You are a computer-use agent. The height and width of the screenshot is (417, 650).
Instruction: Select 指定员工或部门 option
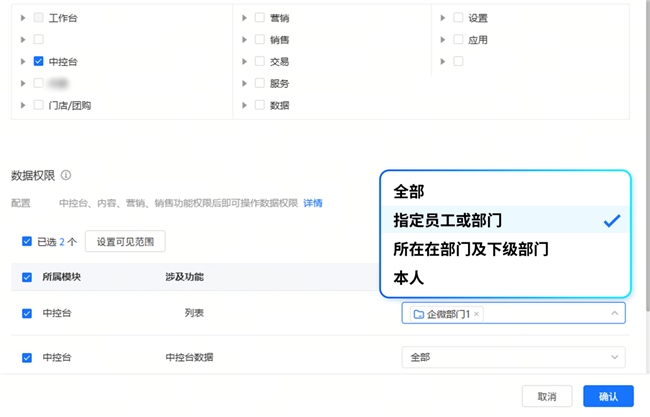pyautogui.click(x=505, y=220)
